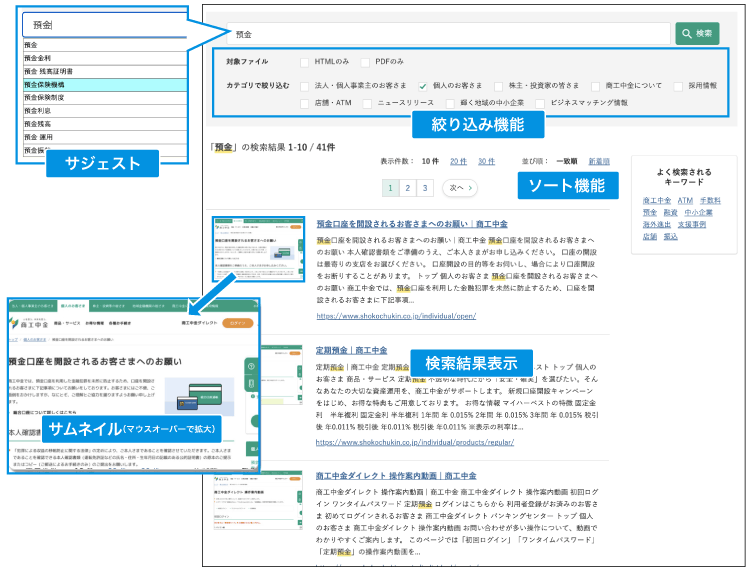Click the green 検索 search button
Screen dimensions: 750x573
[x=697, y=33]
